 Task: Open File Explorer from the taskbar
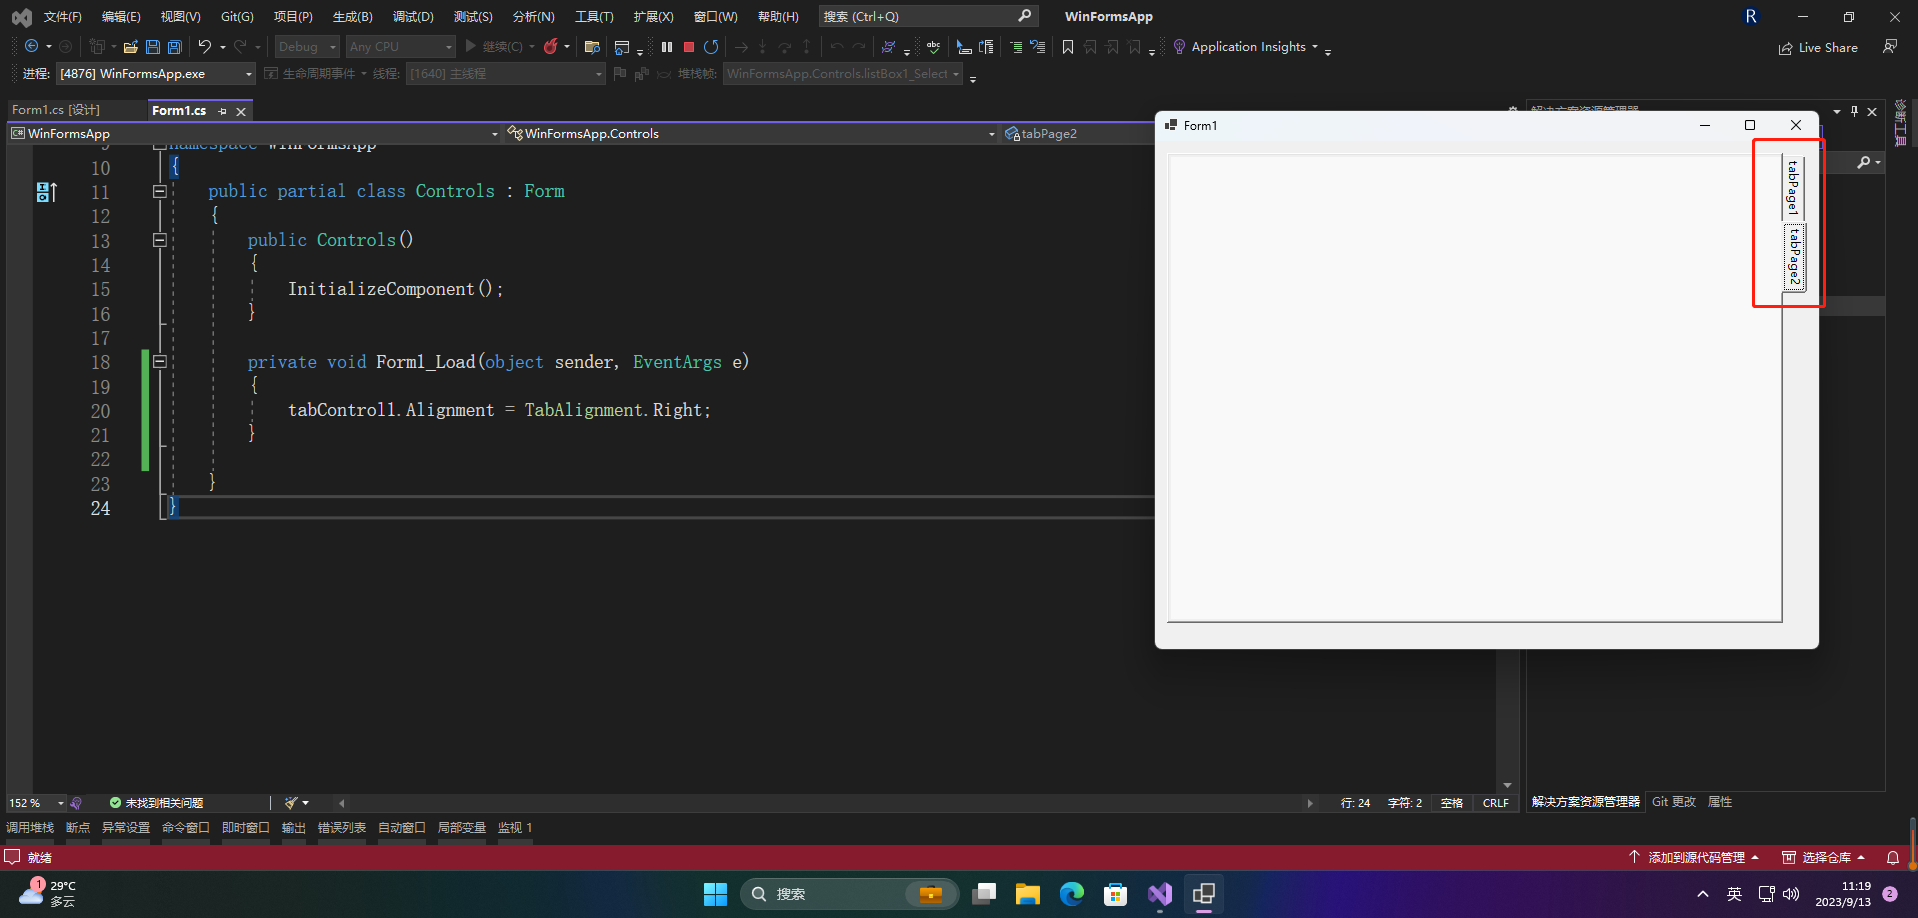tap(1027, 894)
